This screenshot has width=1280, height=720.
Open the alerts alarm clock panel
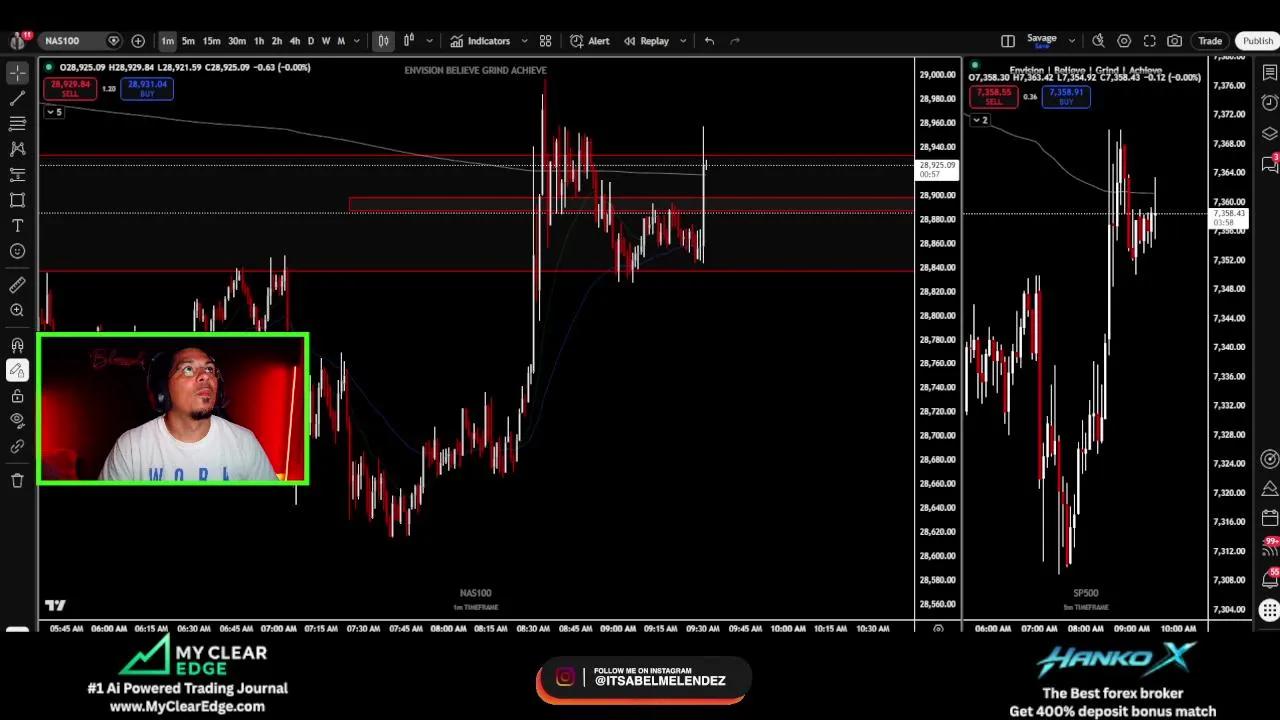1269,102
